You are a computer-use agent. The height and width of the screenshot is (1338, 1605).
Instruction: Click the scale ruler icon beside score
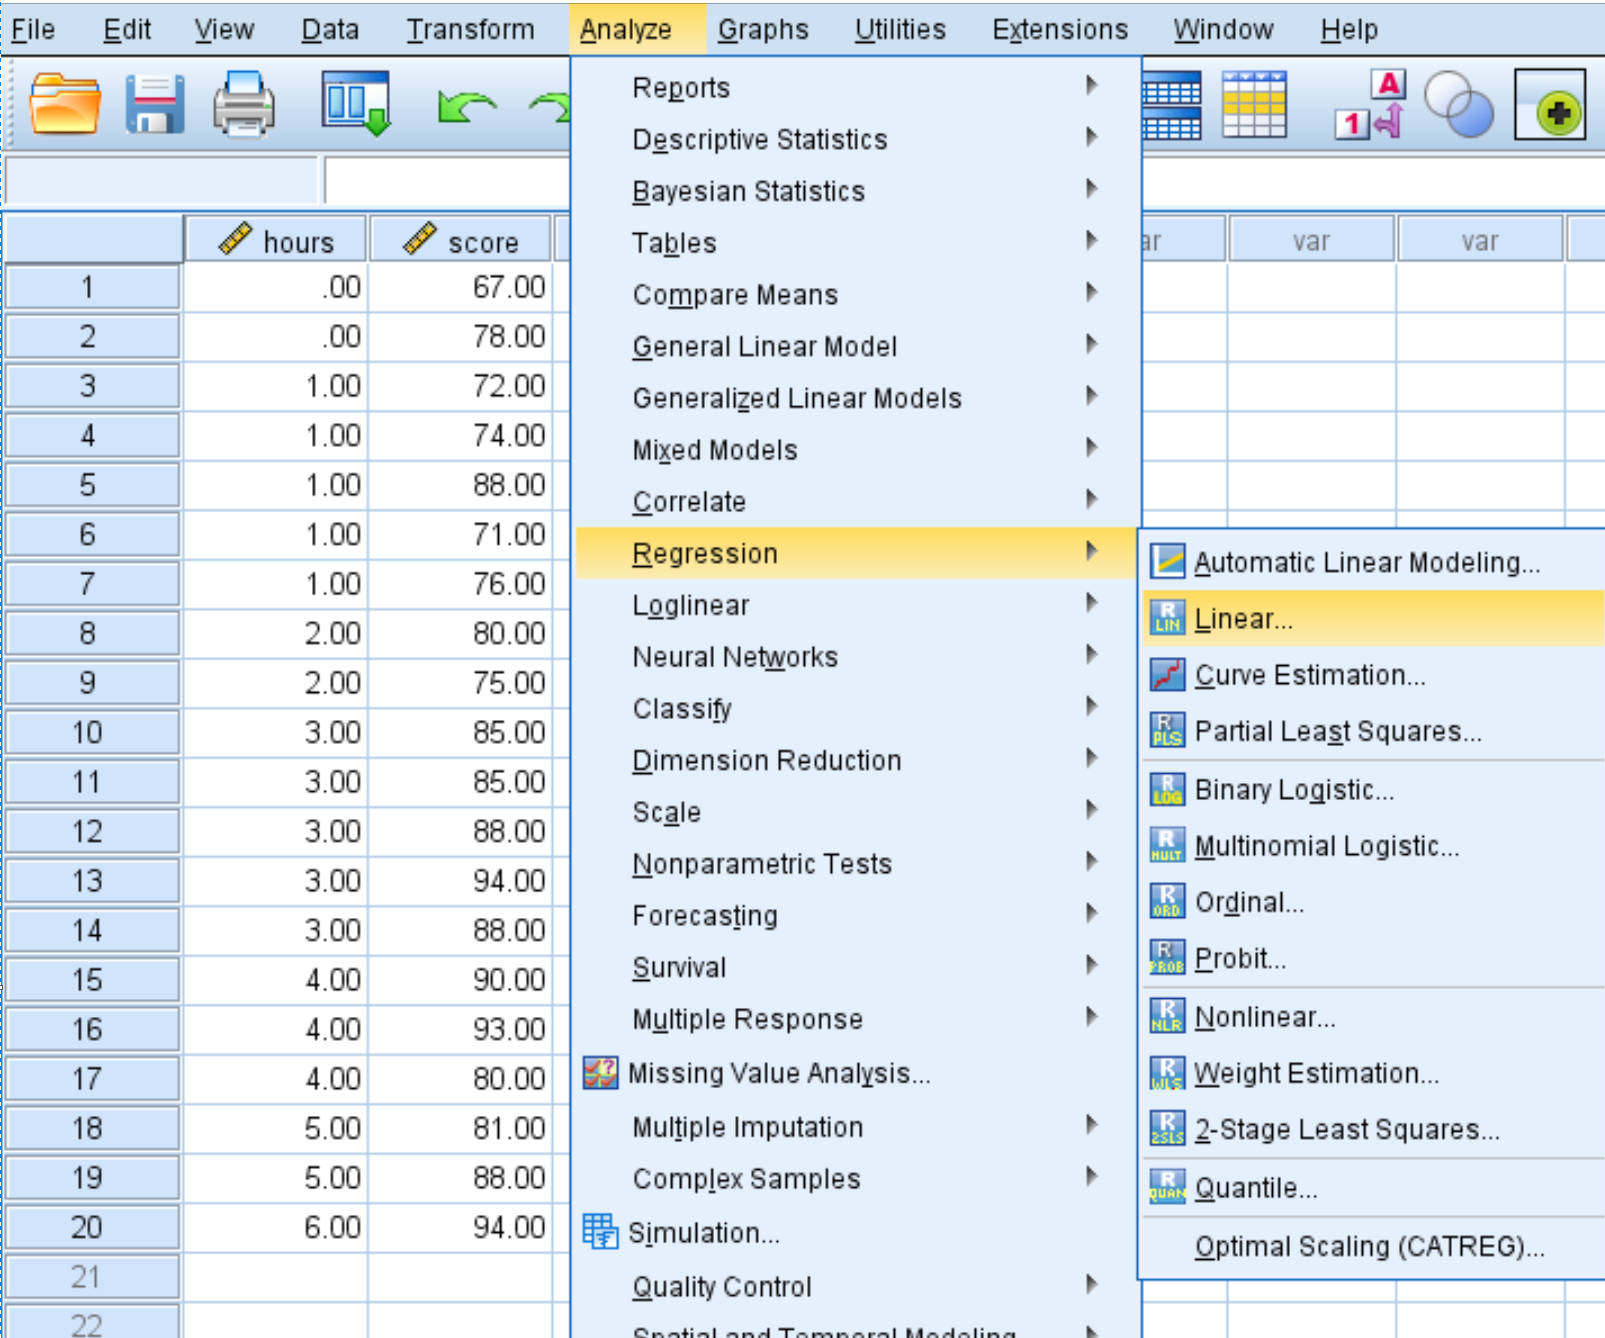(420, 239)
